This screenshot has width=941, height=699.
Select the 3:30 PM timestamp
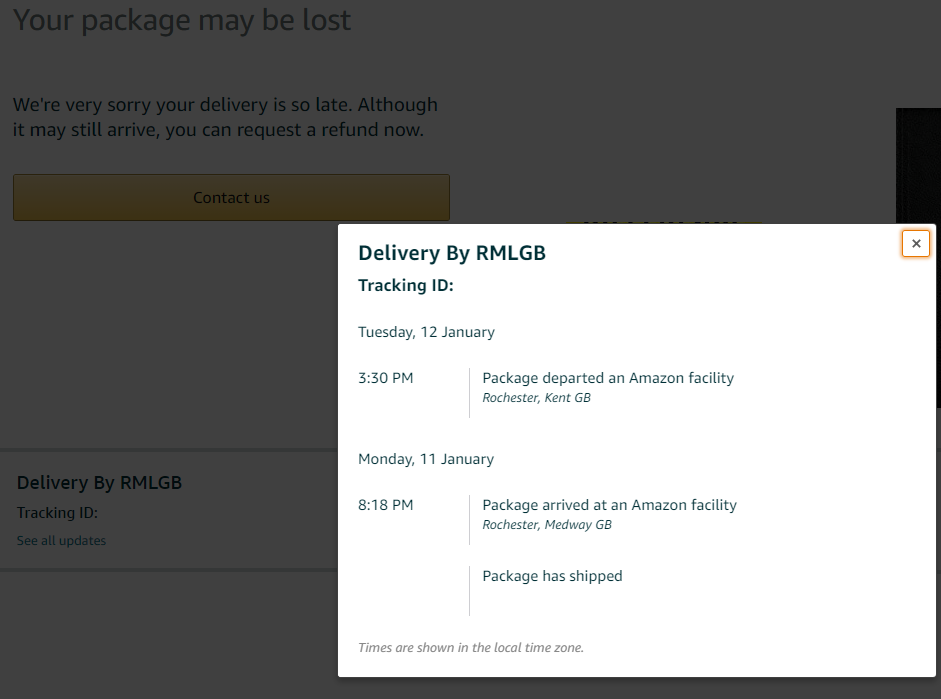point(386,378)
